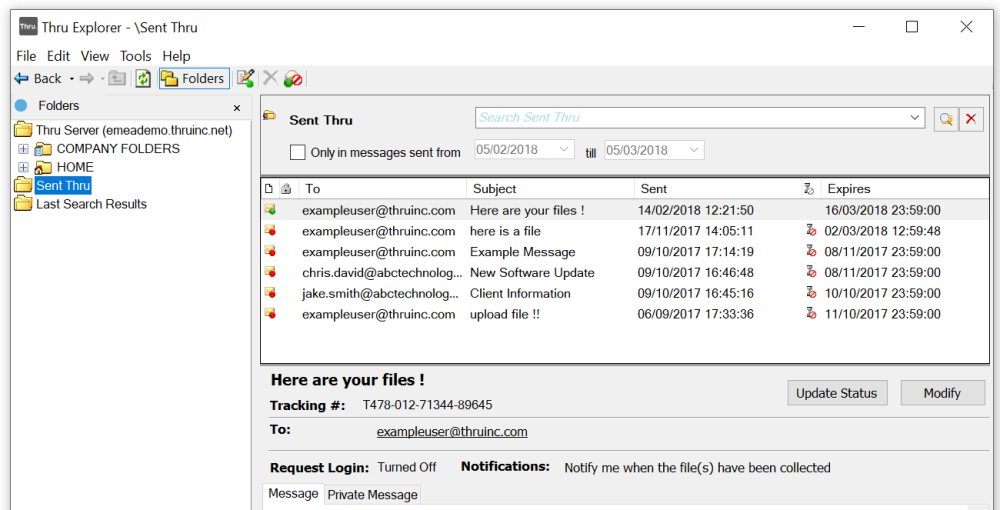Switch to the Message tab
The height and width of the screenshot is (510, 1000).
pos(293,493)
